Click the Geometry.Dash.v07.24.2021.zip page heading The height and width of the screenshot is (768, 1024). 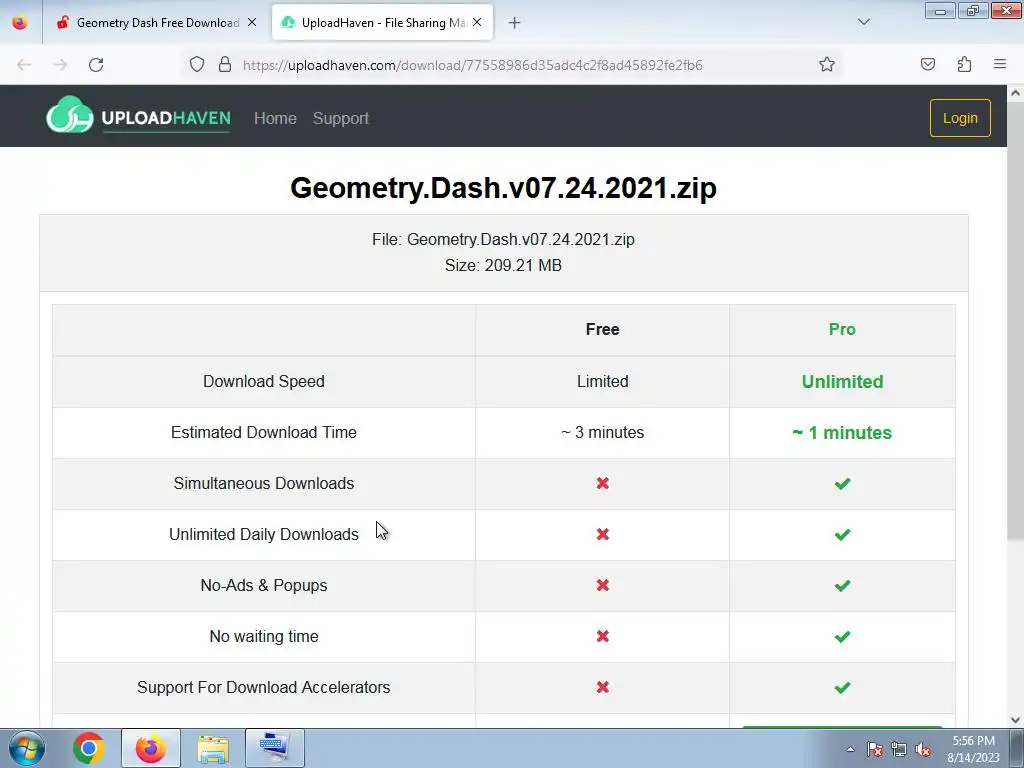504,188
